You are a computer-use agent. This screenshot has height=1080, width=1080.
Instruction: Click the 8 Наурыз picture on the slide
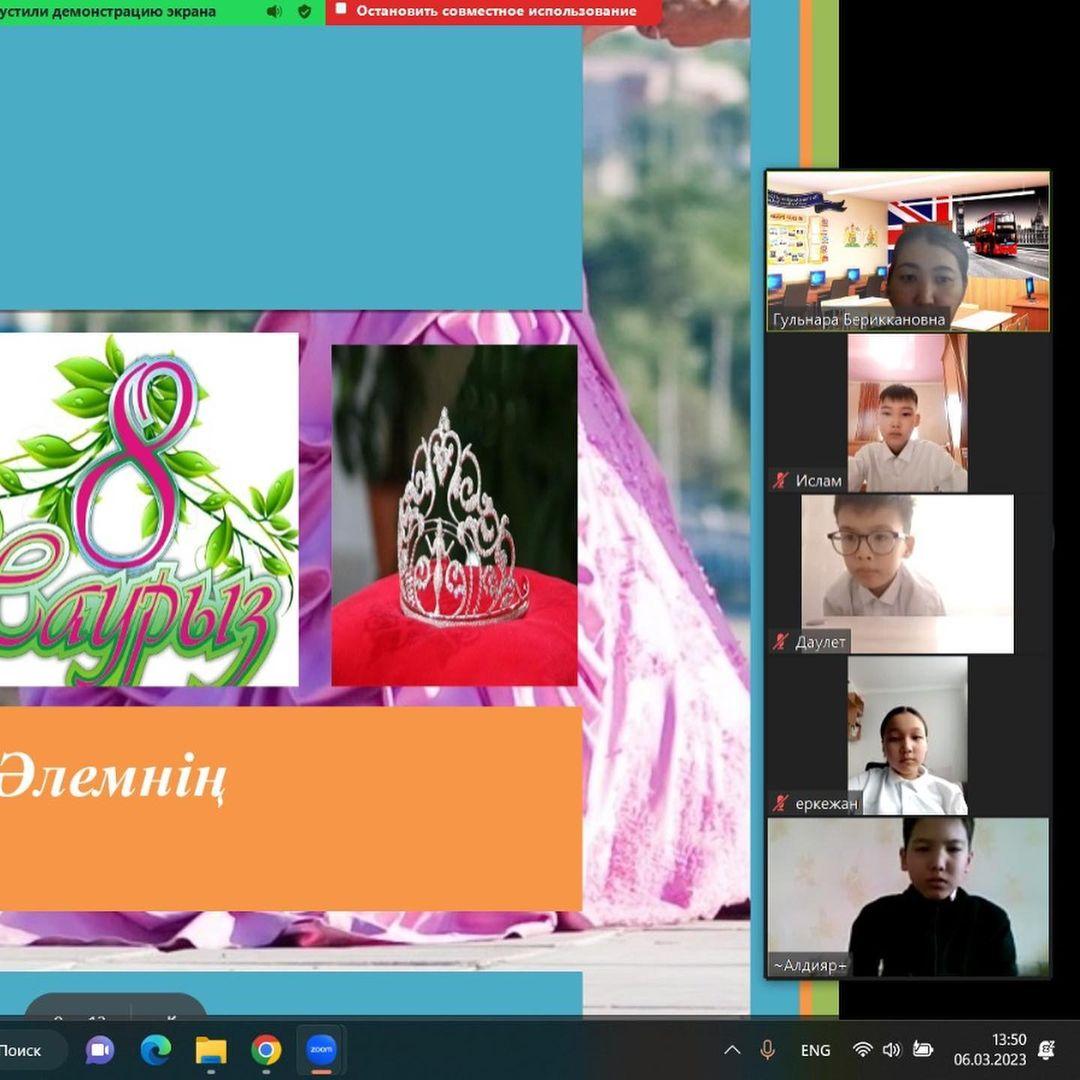click(x=149, y=509)
